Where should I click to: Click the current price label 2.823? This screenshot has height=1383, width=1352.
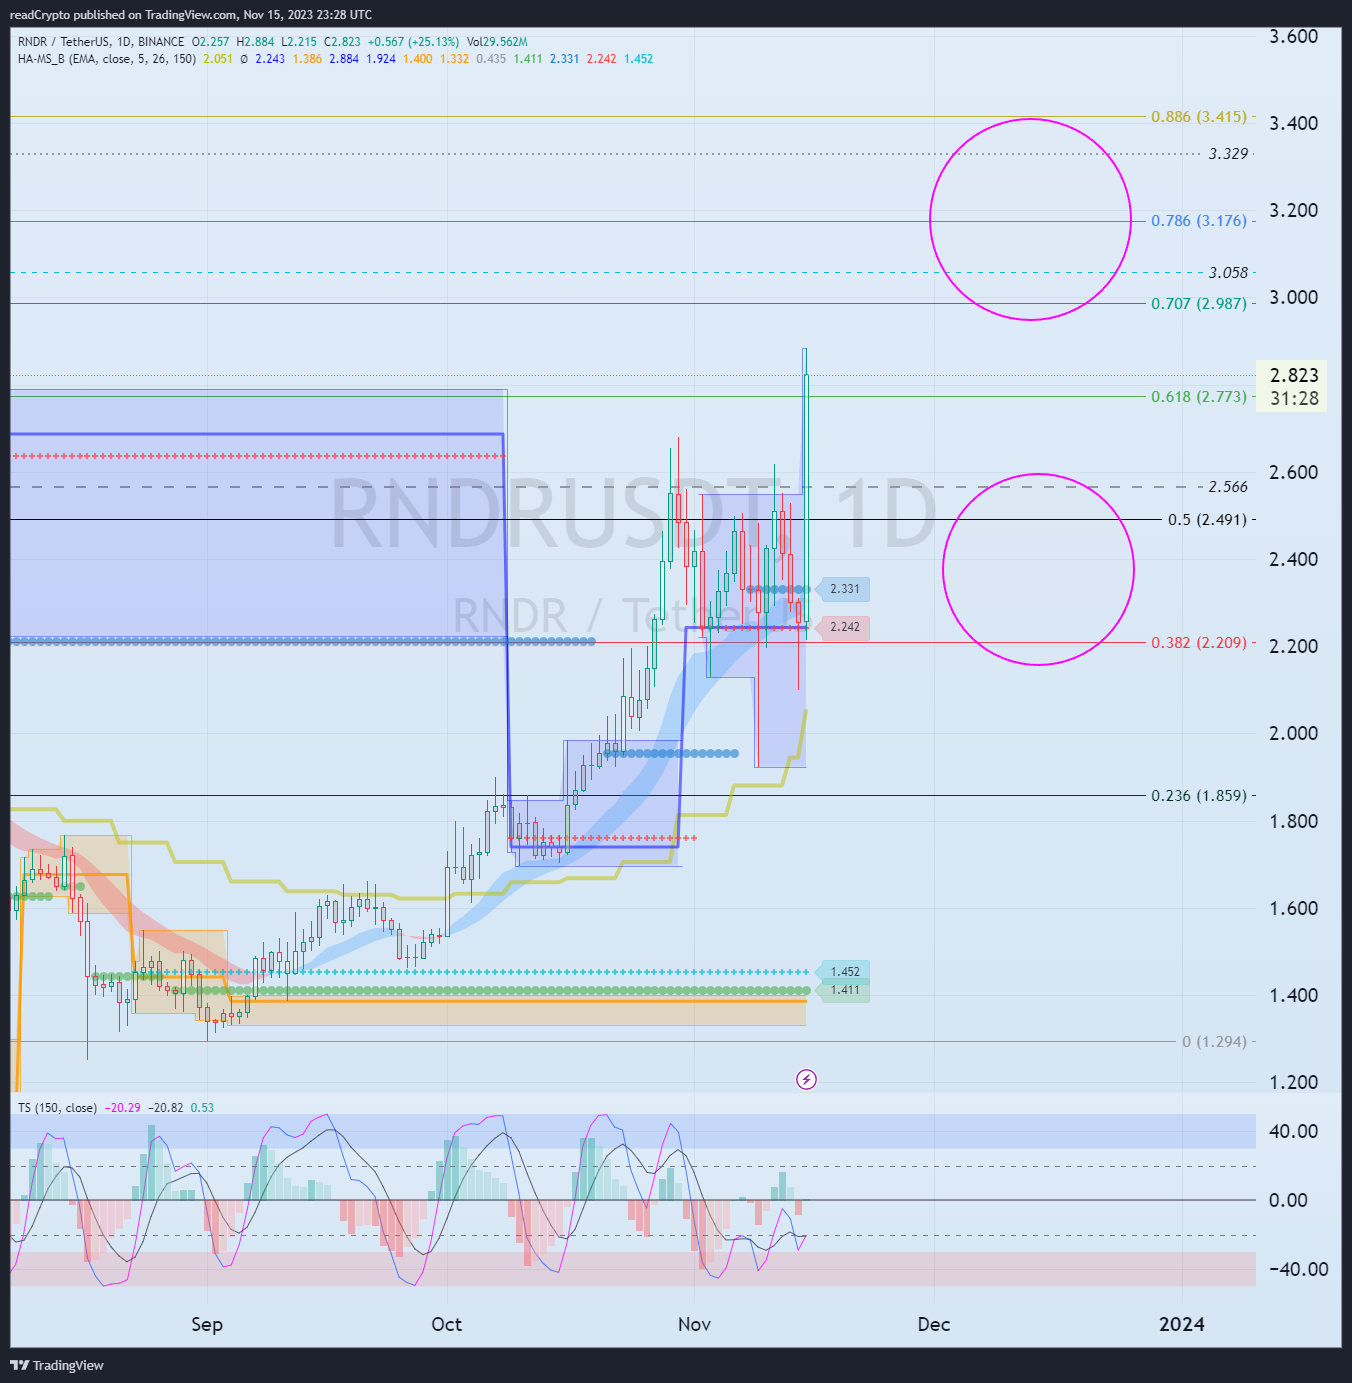click(1294, 375)
